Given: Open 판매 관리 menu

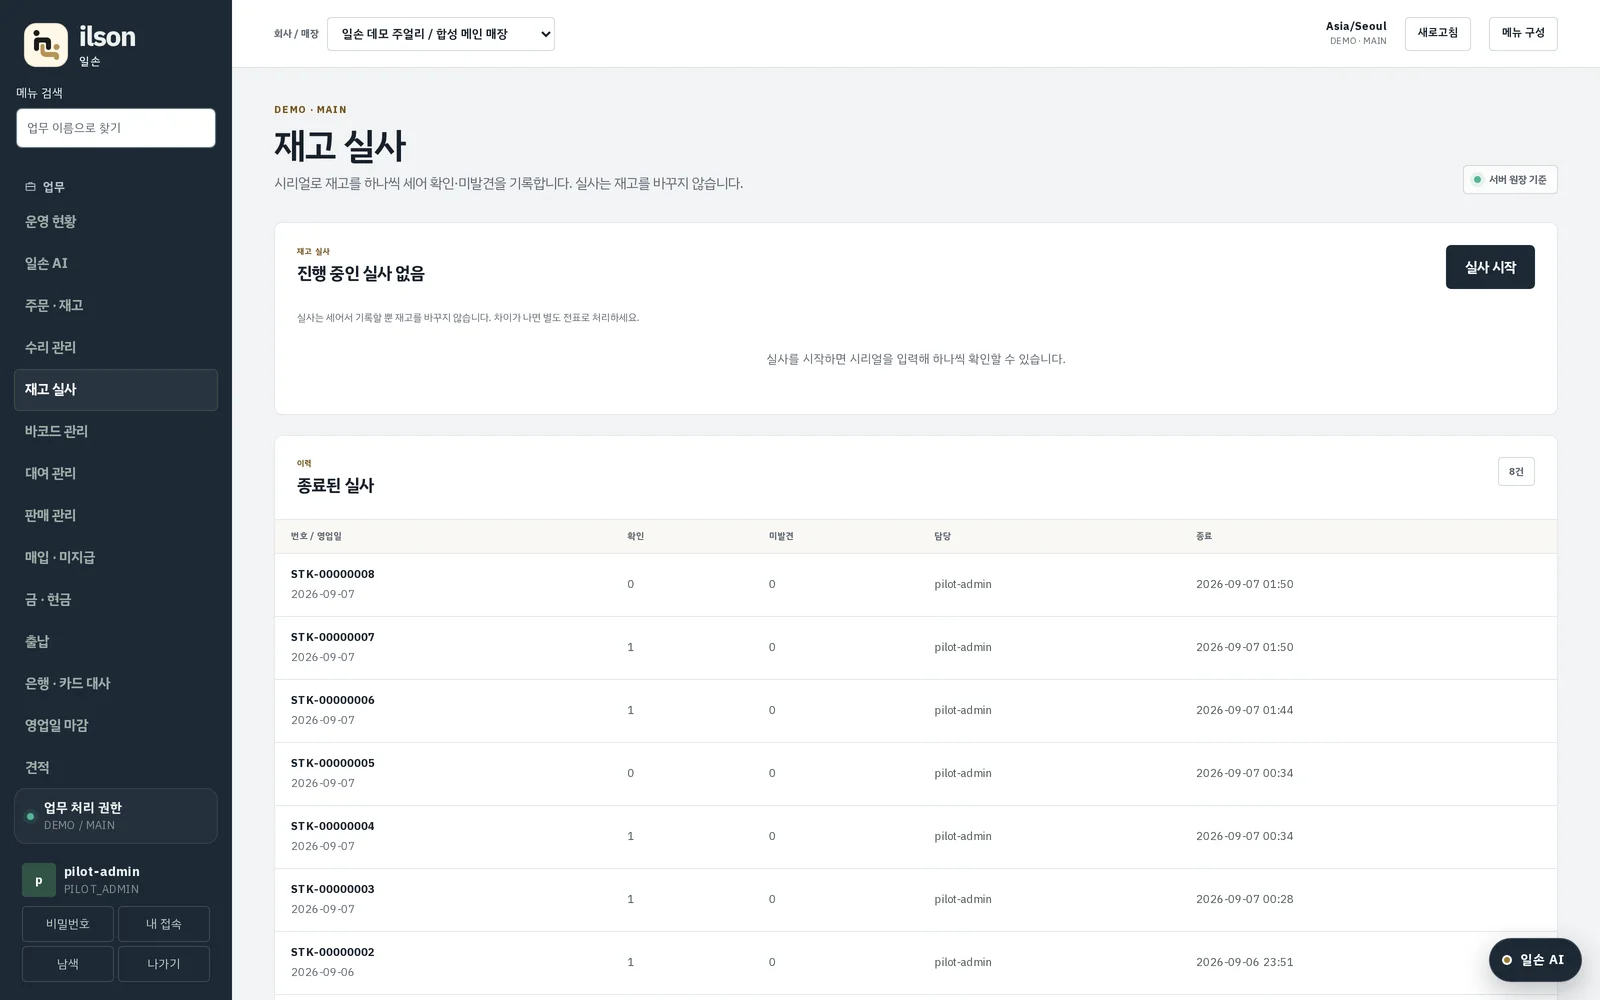Looking at the screenshot, I should (116, 516).
